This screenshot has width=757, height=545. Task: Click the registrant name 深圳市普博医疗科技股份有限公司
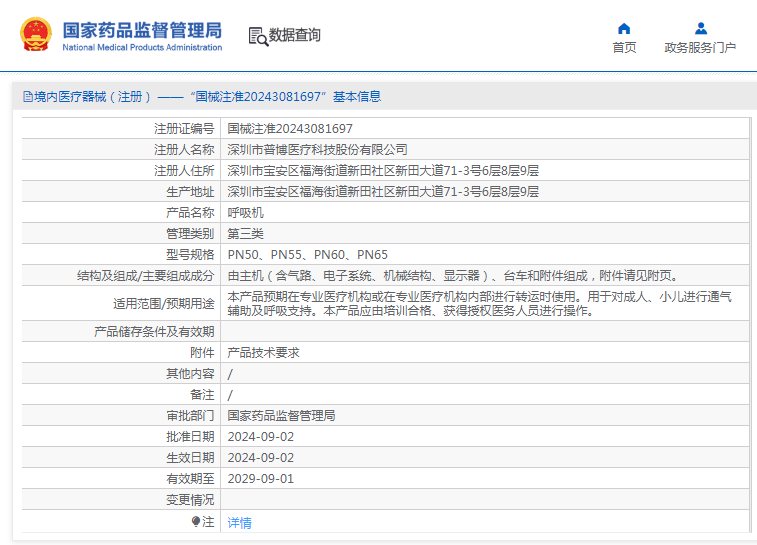point(317,150)
